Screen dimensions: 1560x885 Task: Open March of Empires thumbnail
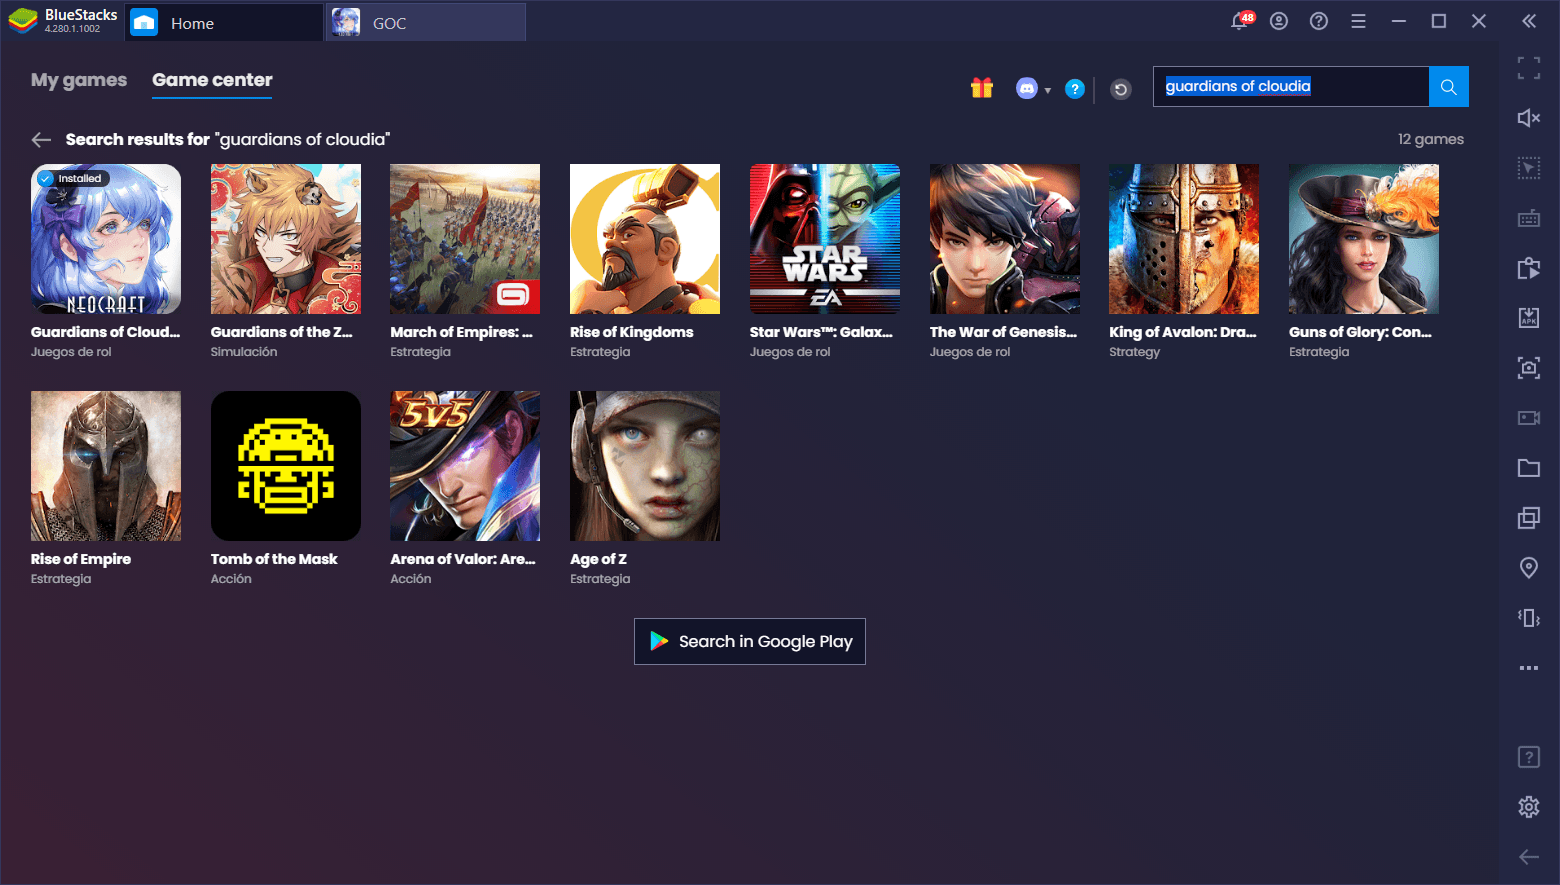tap(465, 239)
